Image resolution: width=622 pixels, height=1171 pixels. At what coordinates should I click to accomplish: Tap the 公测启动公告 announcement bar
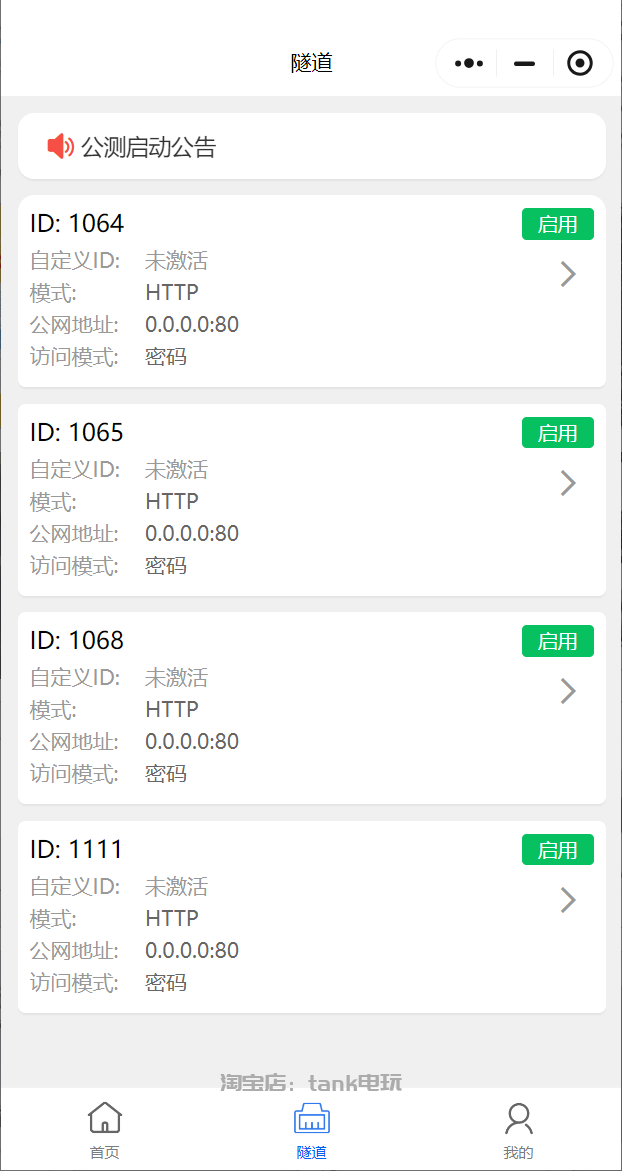click(x=311, y=145)
